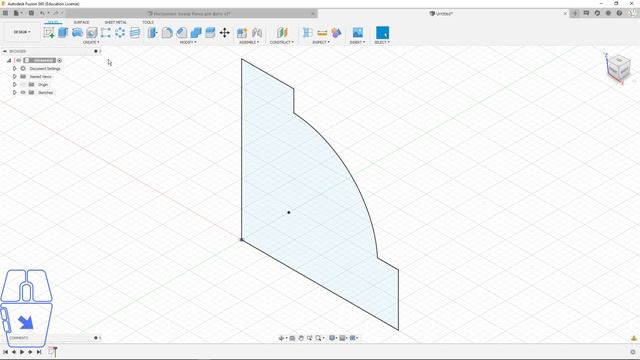The width and height of the screenshot is (640, 360).
Task: Click the activate radio button on root component
Action: click(60, 60)
